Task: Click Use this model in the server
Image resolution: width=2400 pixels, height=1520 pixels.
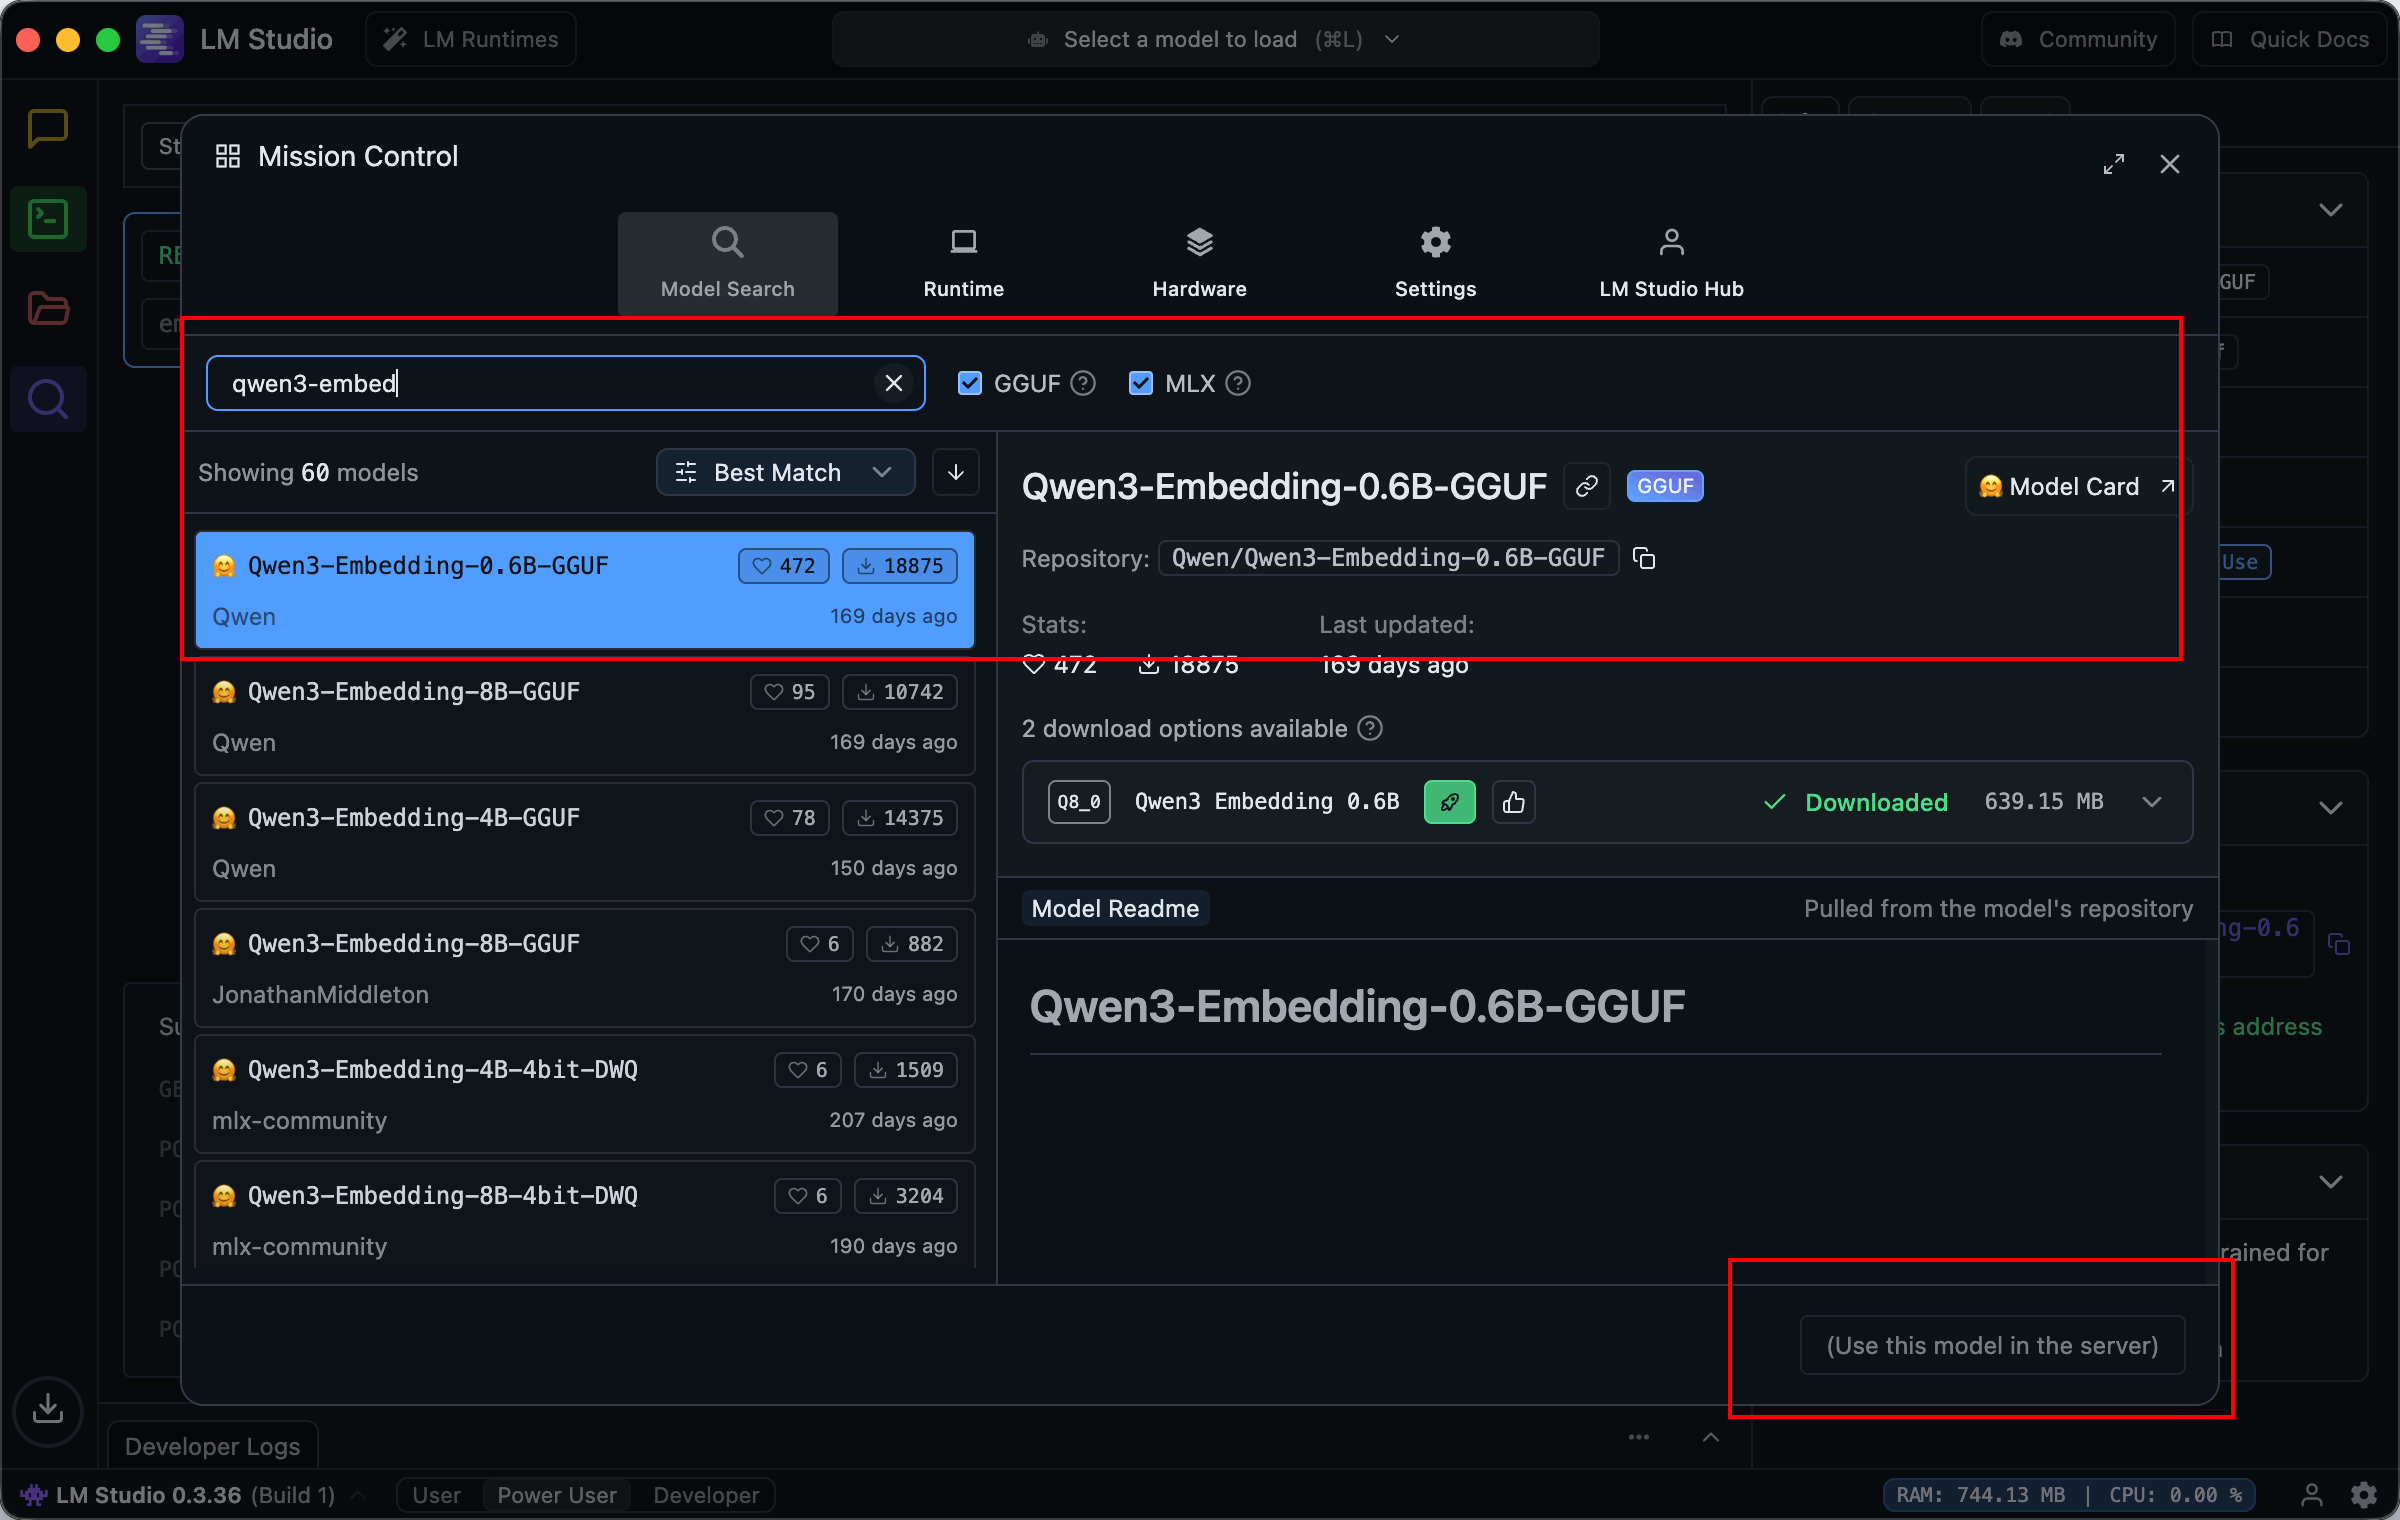Action: (1992, 1345)
